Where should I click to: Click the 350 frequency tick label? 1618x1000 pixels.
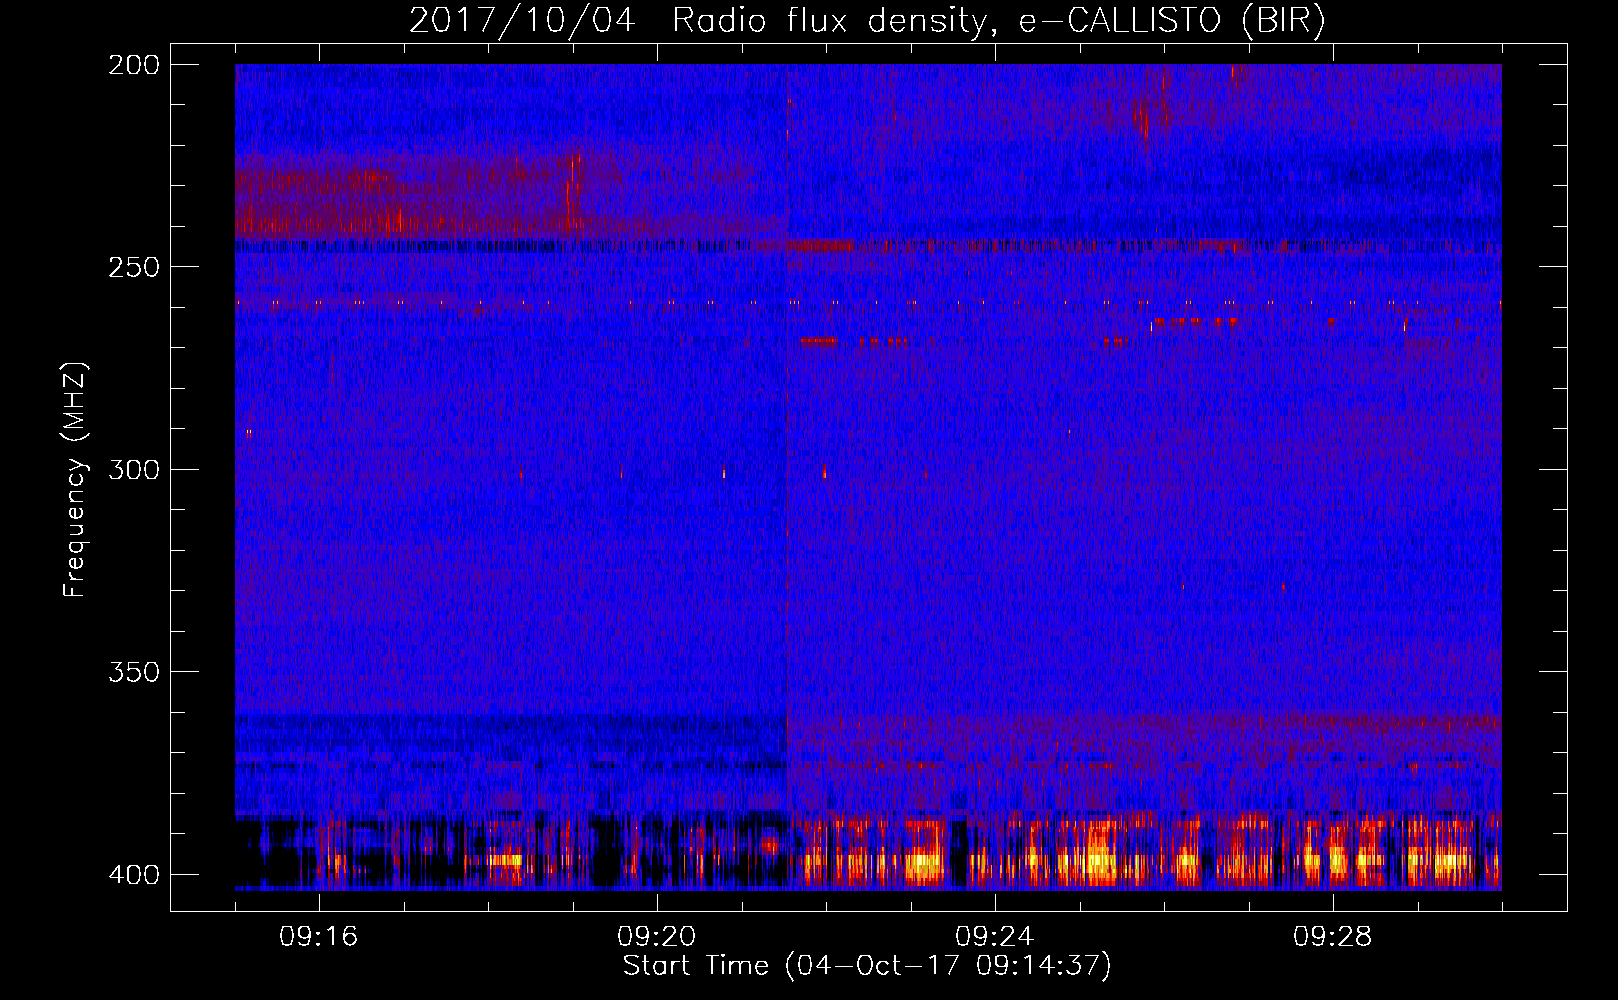tap(133, 672)
